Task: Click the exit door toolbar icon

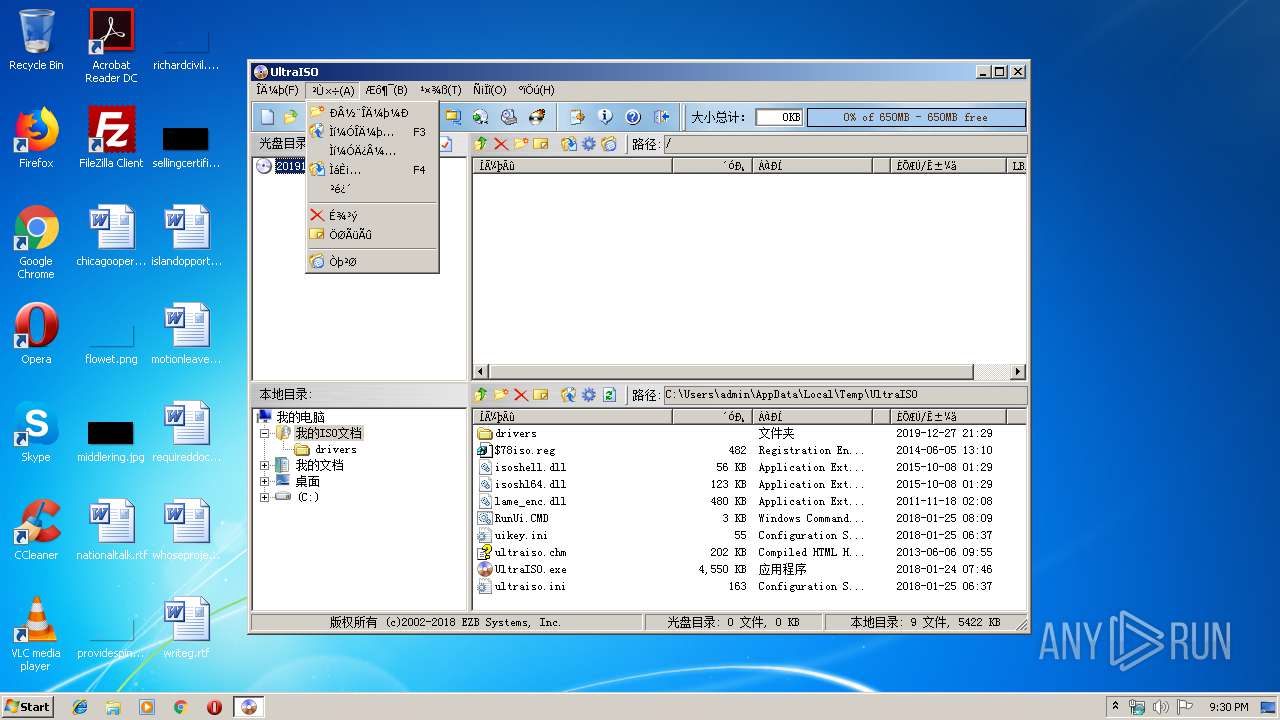Action: 661,117
